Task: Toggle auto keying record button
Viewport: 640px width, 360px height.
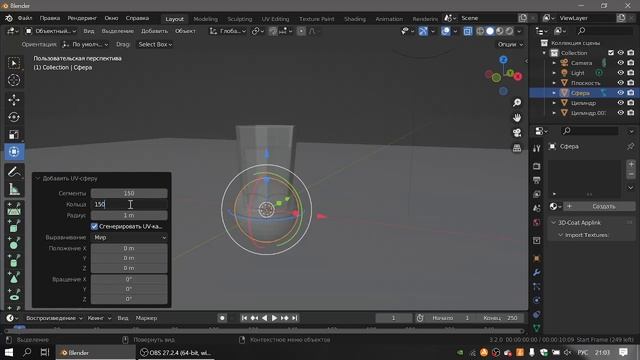Action: pyautogui.click(x=222, y=318)
